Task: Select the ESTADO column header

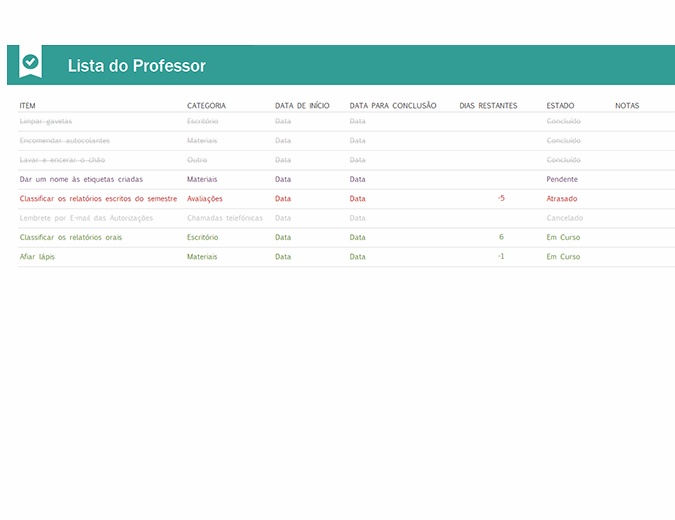Action: [x=560, y=105]
